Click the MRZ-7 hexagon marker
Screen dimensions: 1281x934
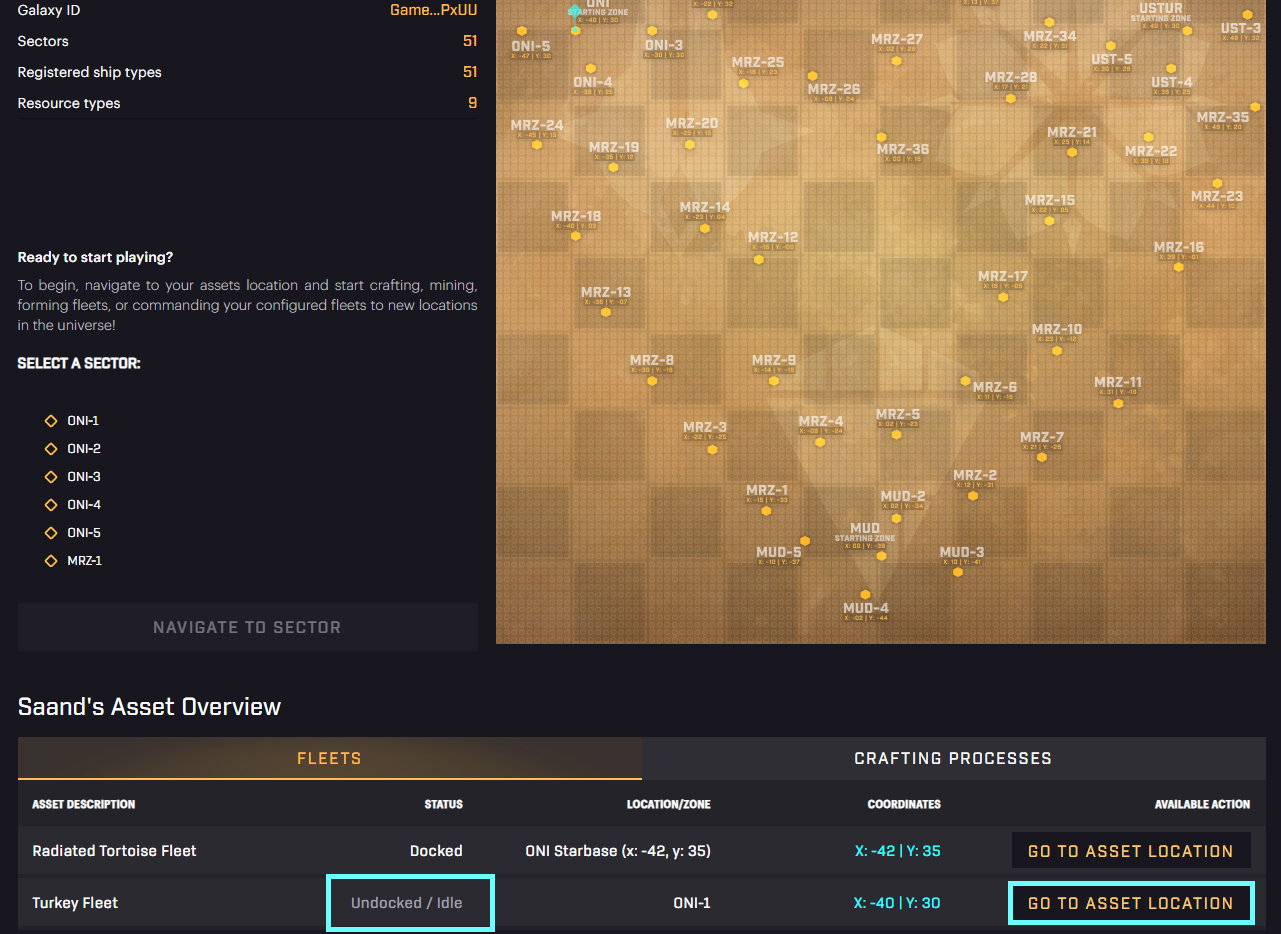(1042, 457)
